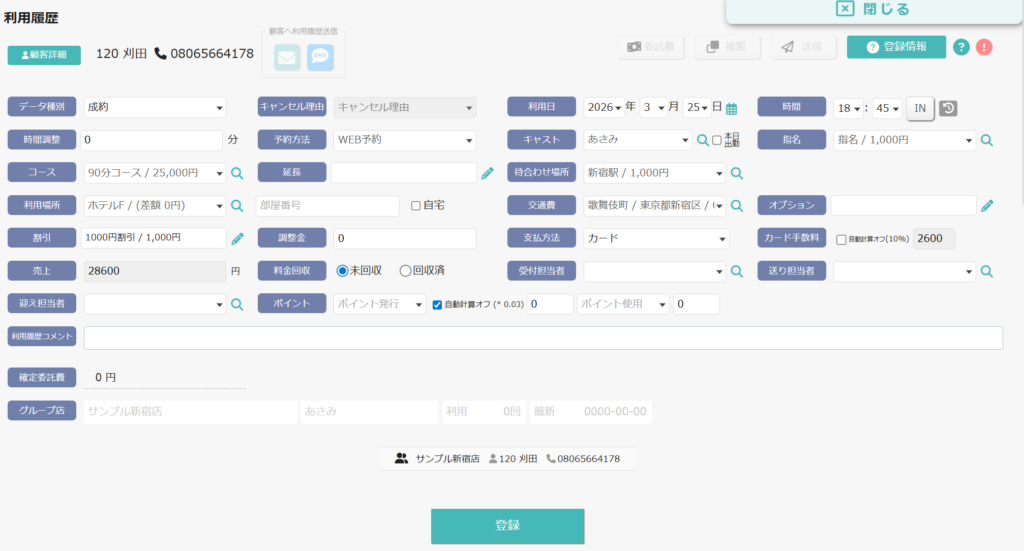1024x551 pixels.
Task: Click the search icon next to コース
Action: (237, 173)
